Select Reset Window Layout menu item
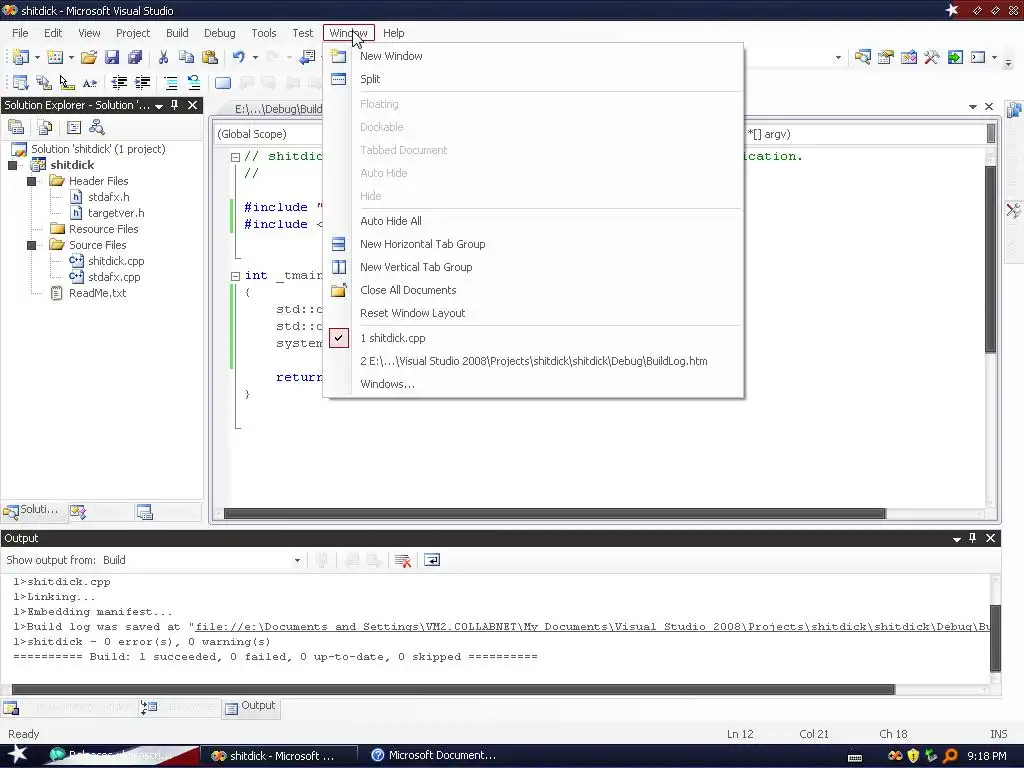Screen dimensions: 1024x768 pos(534,313)
